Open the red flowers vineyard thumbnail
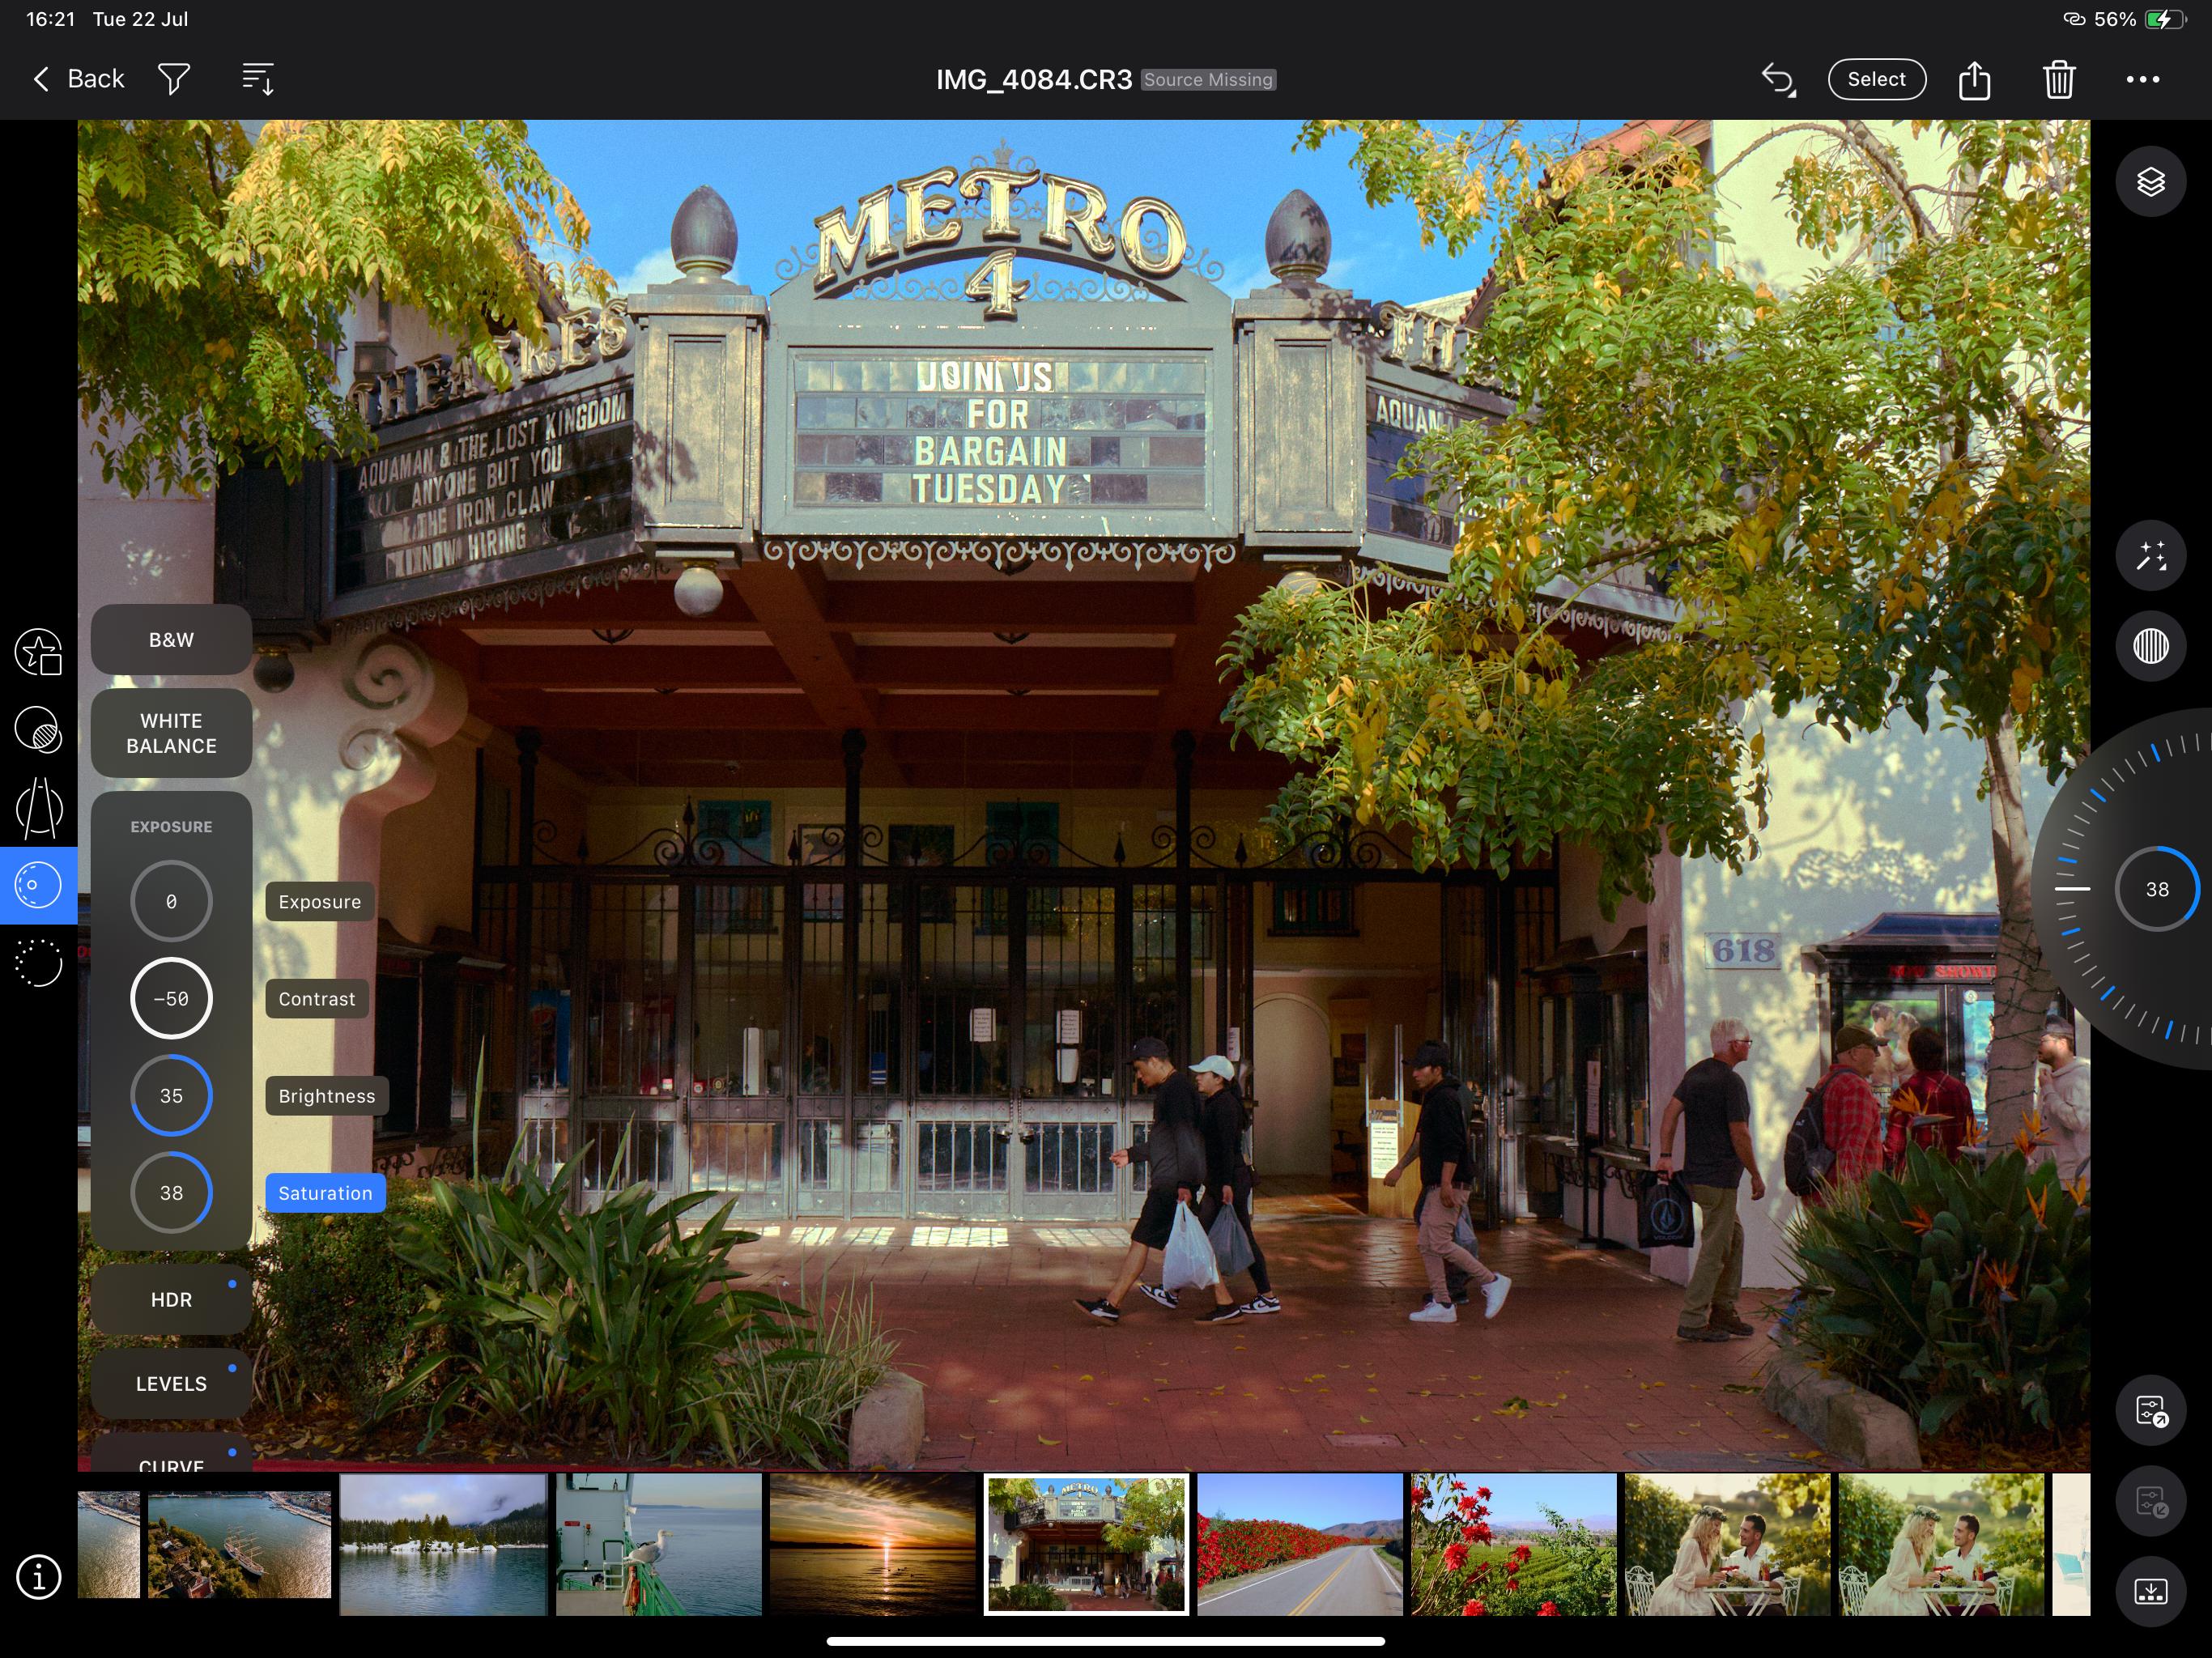This screenshot has width=2212, height=1658. [x=1514, y=1544]
